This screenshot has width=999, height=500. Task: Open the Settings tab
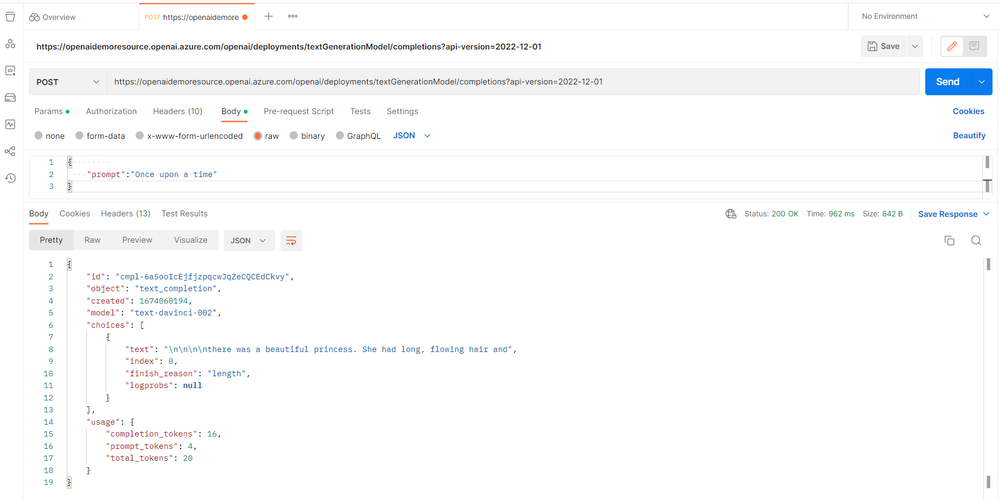(402, 111)
